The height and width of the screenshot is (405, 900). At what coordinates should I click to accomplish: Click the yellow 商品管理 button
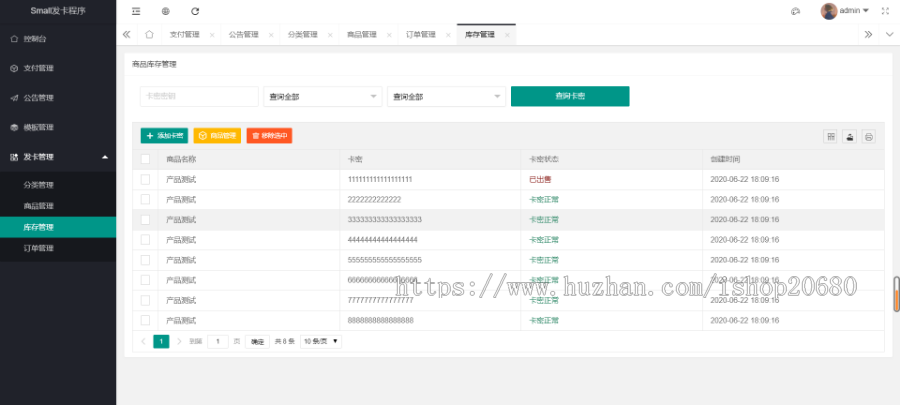(217, 136)
